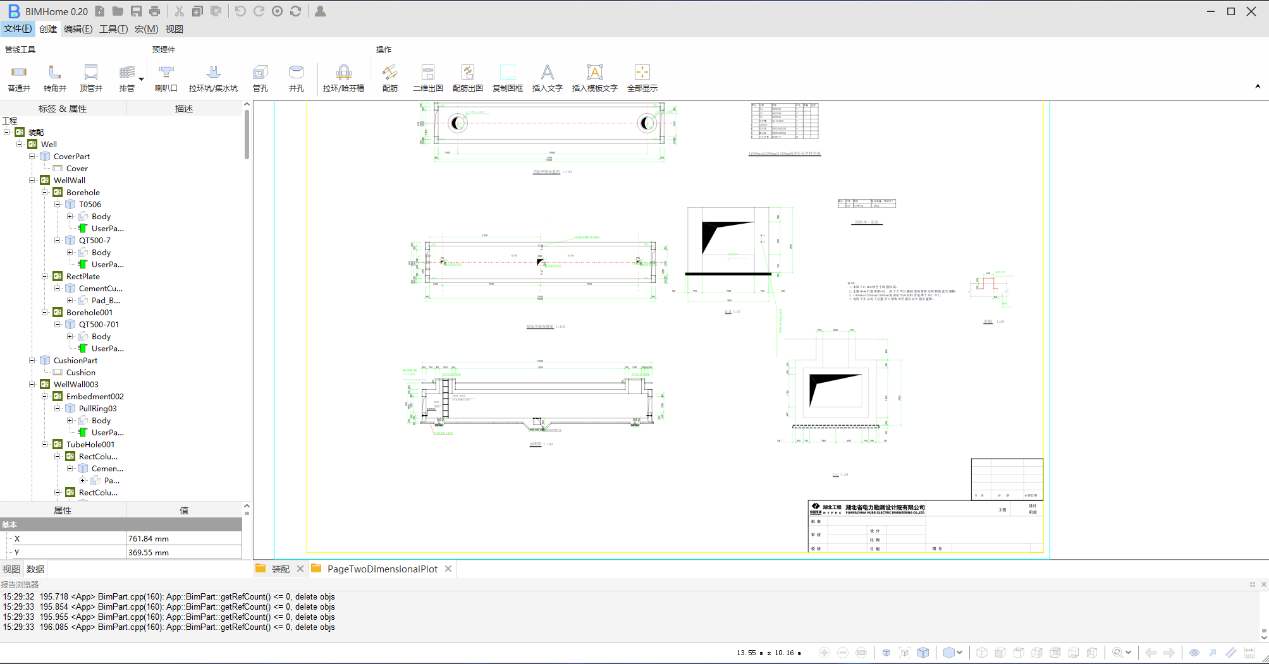Select the 喇叭口 embedded part tool
The height and width of the screenshot is (664, 1269).
(166, 79)
